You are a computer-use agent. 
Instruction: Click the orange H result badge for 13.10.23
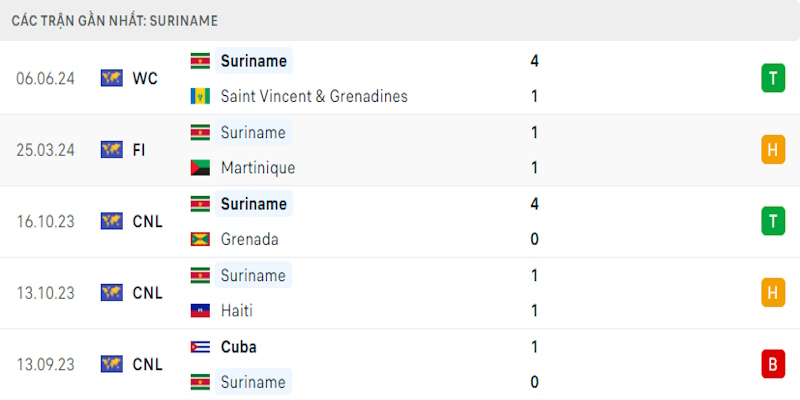click(x=772, y=293)
